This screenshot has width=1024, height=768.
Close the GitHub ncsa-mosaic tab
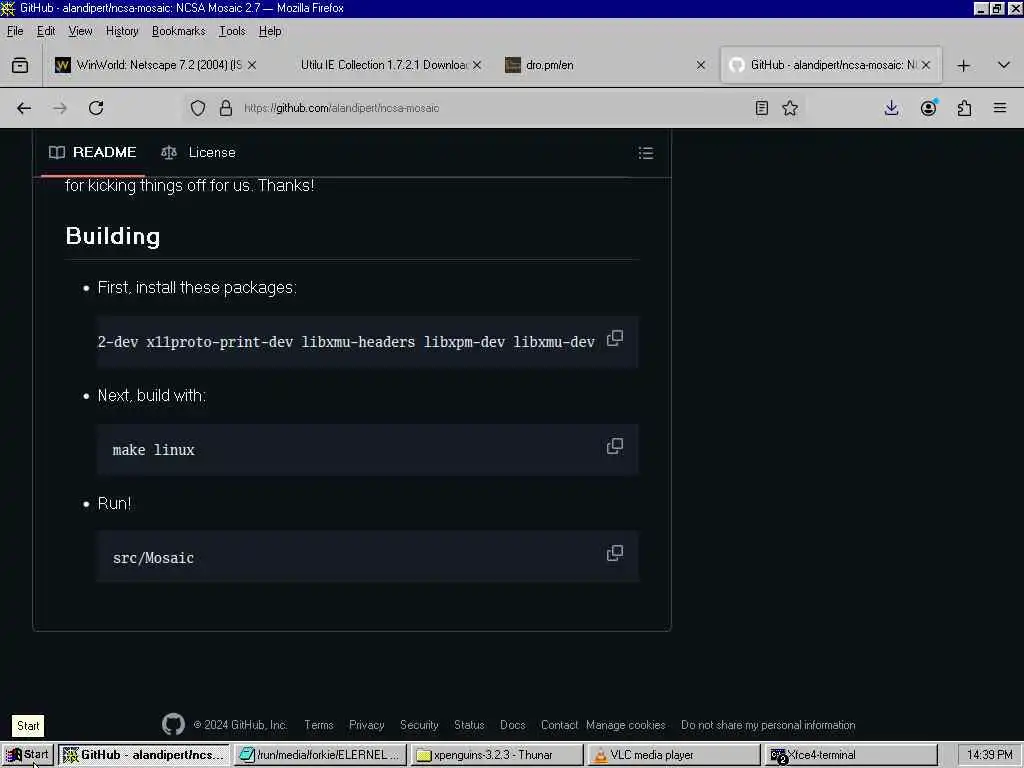click(x=926, y=65)
